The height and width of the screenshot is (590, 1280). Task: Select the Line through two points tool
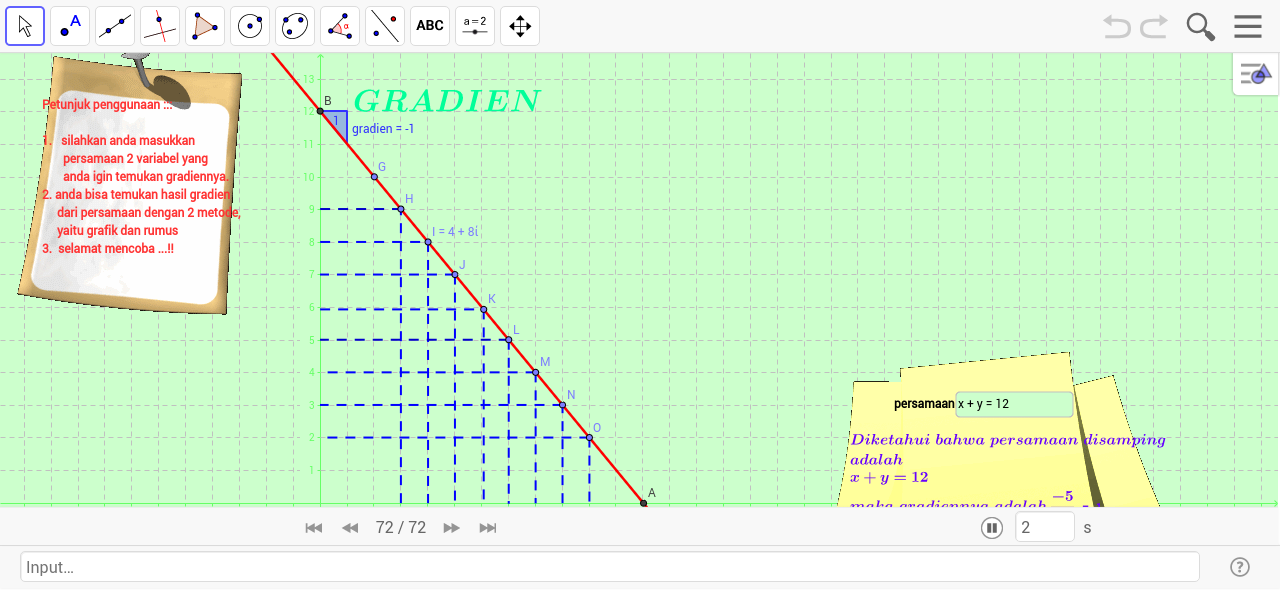click(x=115, y=26)
